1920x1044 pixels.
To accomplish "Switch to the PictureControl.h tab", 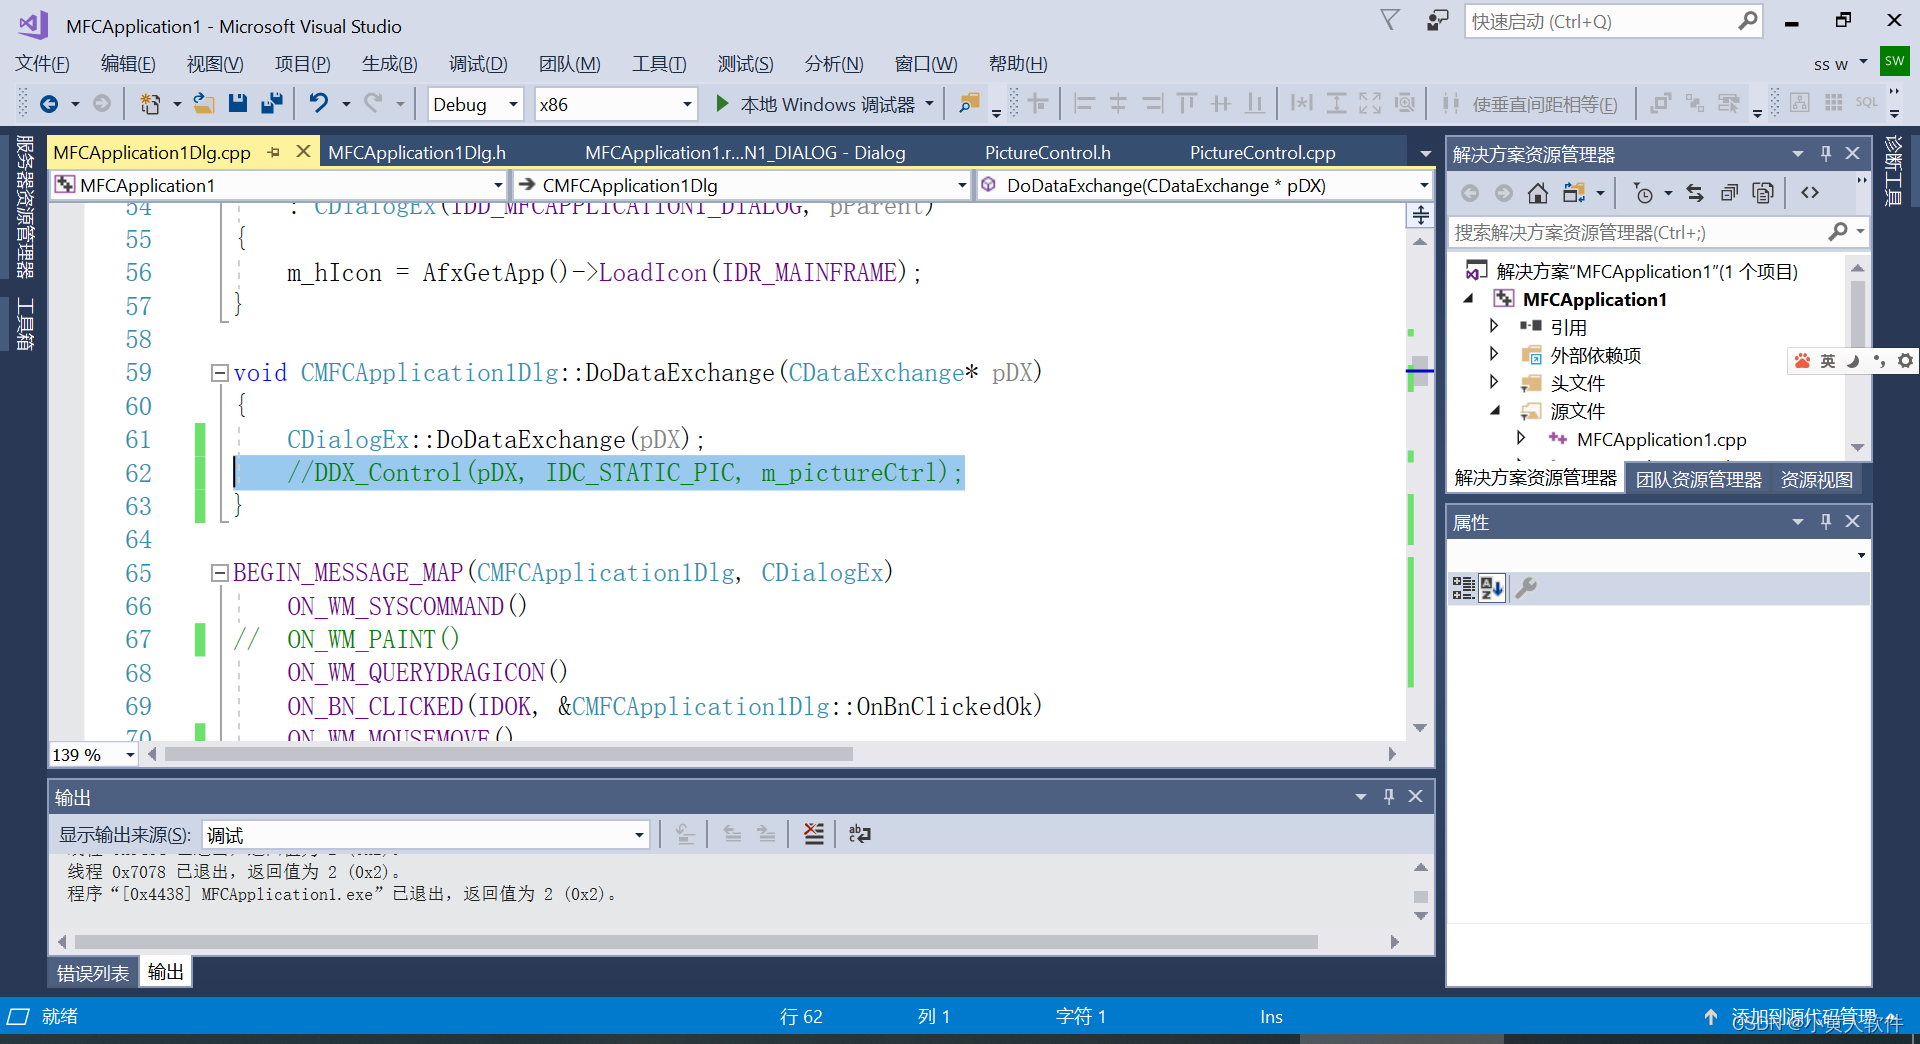I will coord(1047,152).
